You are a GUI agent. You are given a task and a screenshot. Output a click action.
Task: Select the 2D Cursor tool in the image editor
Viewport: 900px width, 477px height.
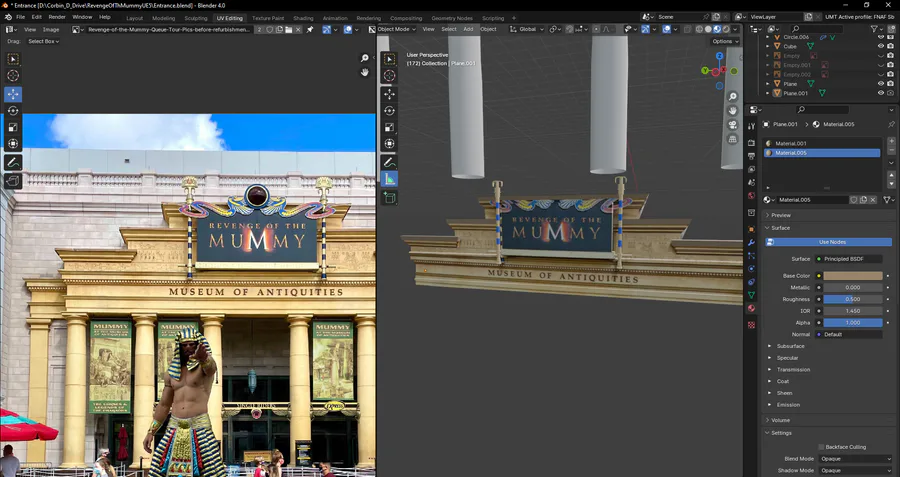13,75
